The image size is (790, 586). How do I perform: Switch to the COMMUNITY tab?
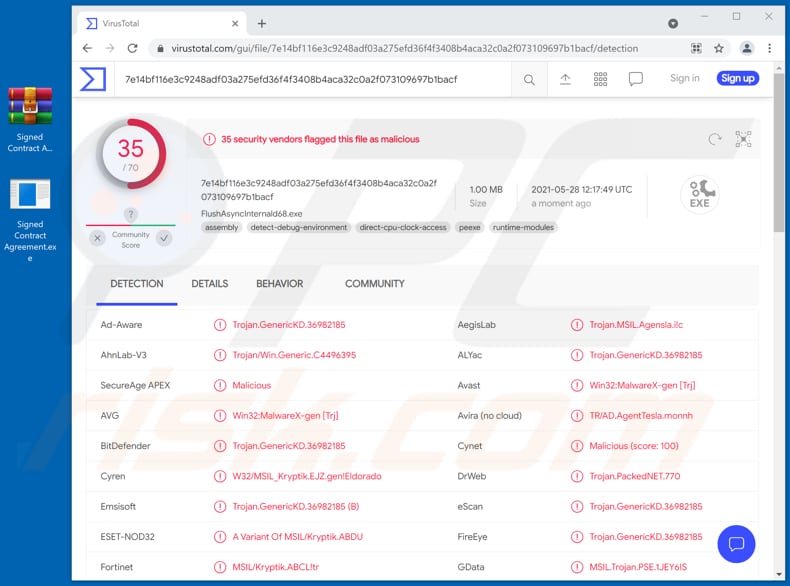[x=374, y=284]
